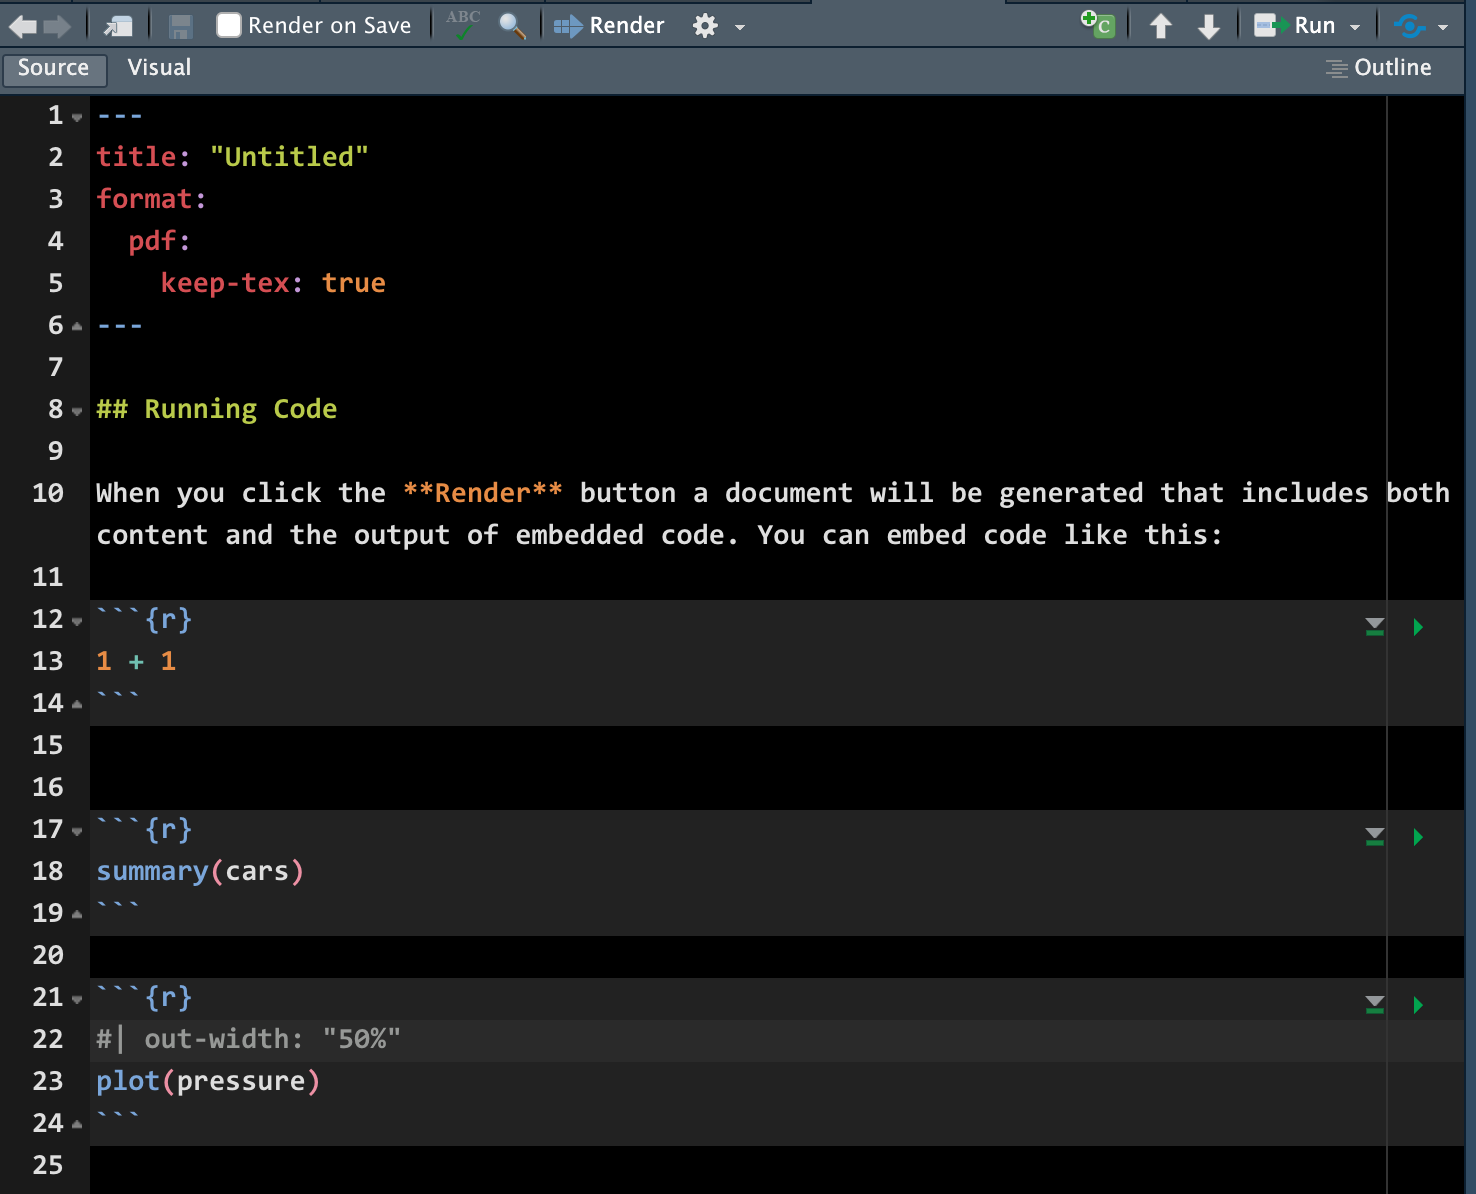The image size is (1476, 1194).
Task: Go to previous section with up arrow
Action: tap(1160, 26)
